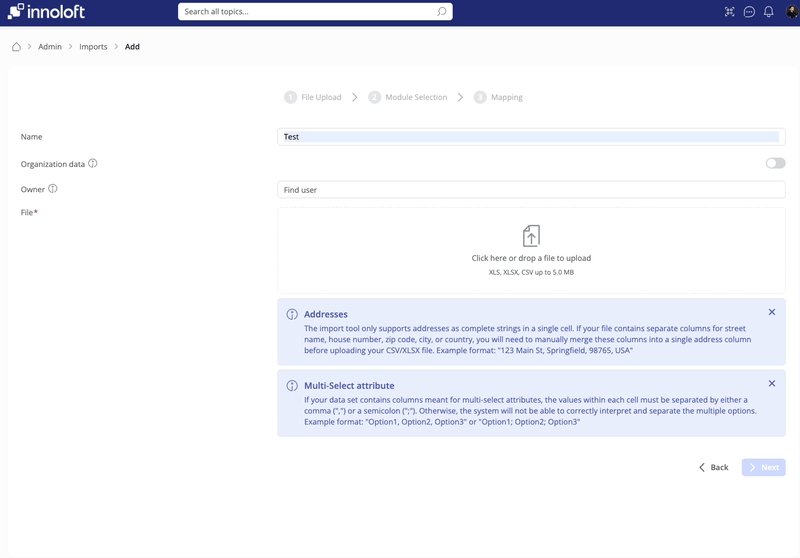Click the Organization data info icon

tap(93, 163)
